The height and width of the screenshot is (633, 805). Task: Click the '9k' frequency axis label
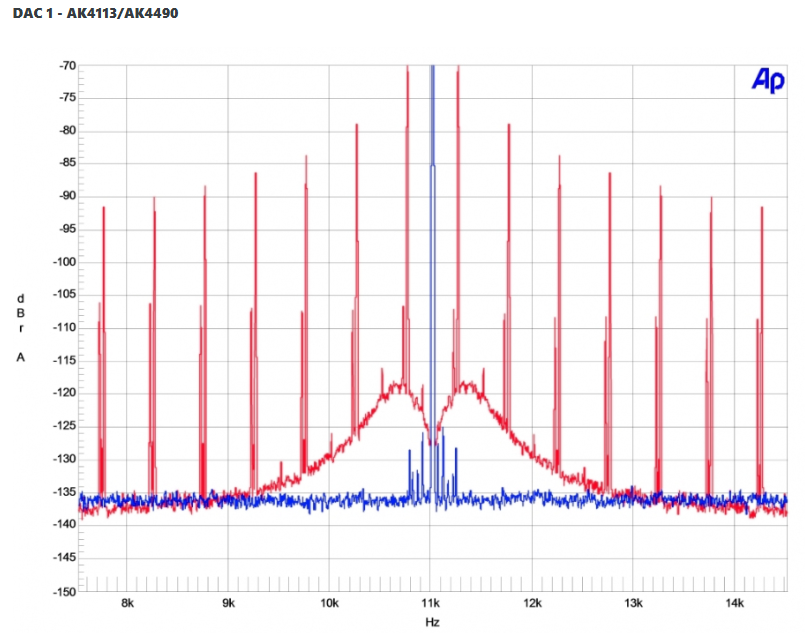pos(228,603)
